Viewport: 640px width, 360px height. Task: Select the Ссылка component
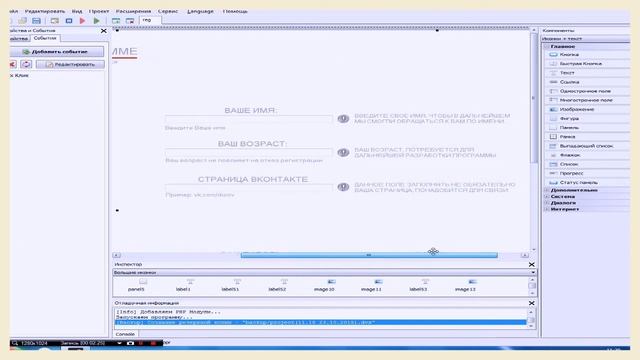(x=587, y=82)
